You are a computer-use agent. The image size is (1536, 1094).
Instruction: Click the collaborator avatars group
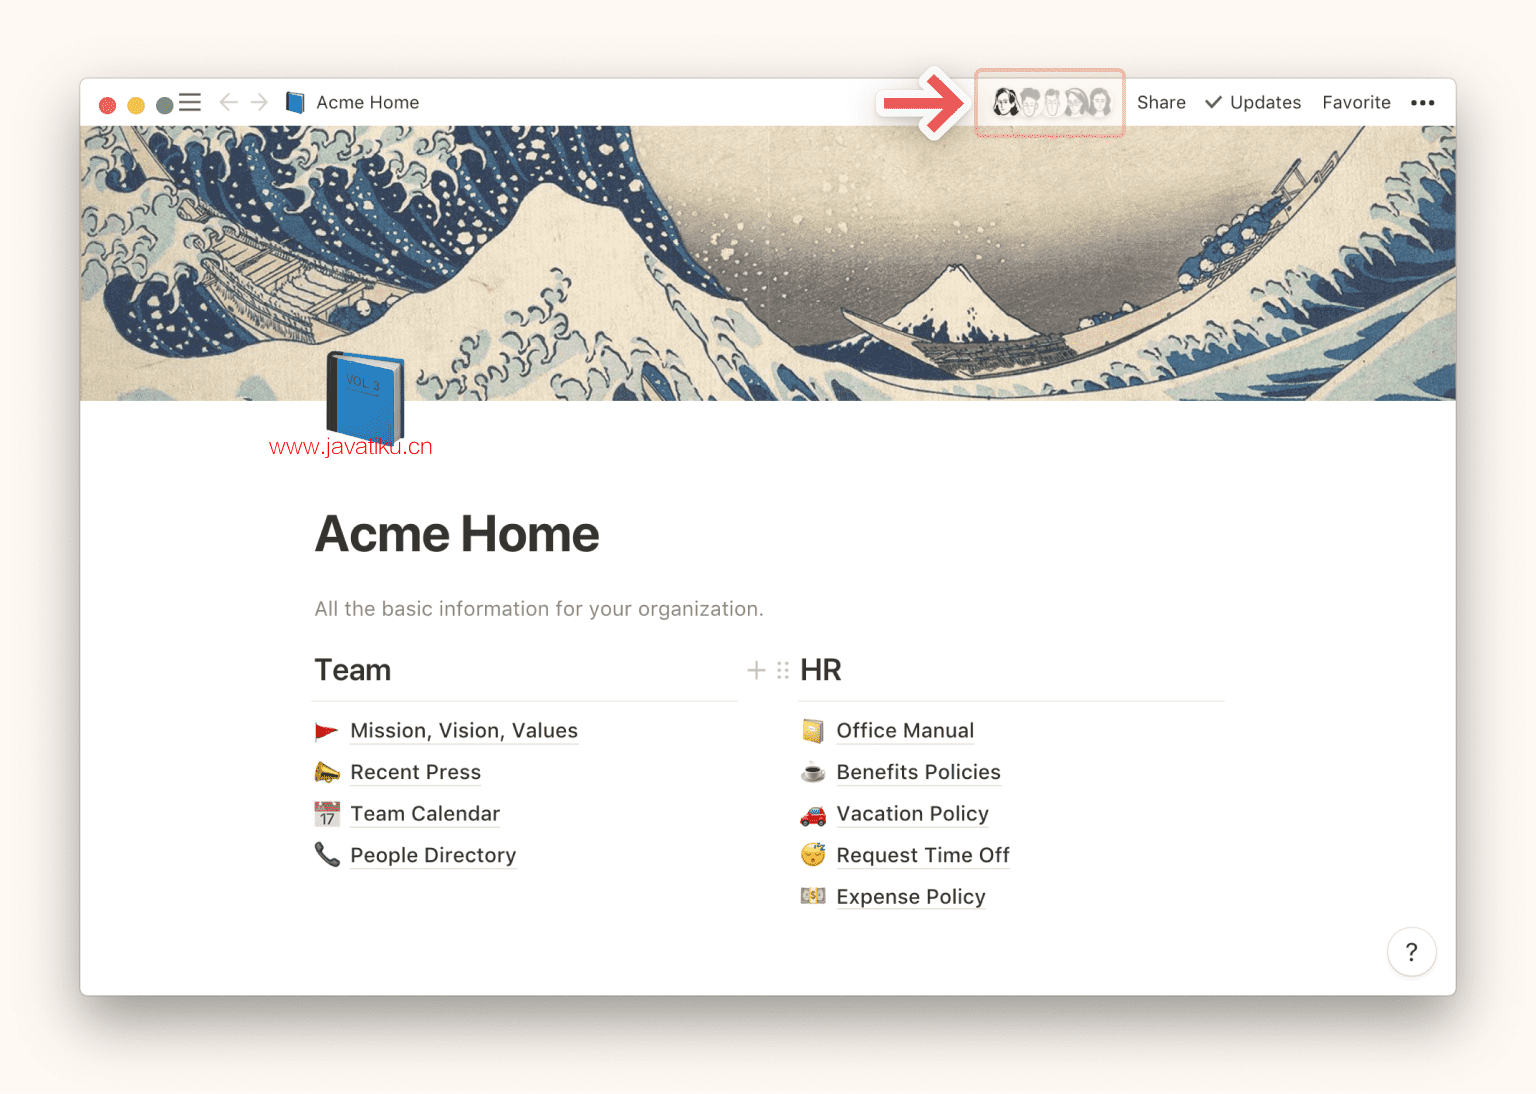point(1051,102)
